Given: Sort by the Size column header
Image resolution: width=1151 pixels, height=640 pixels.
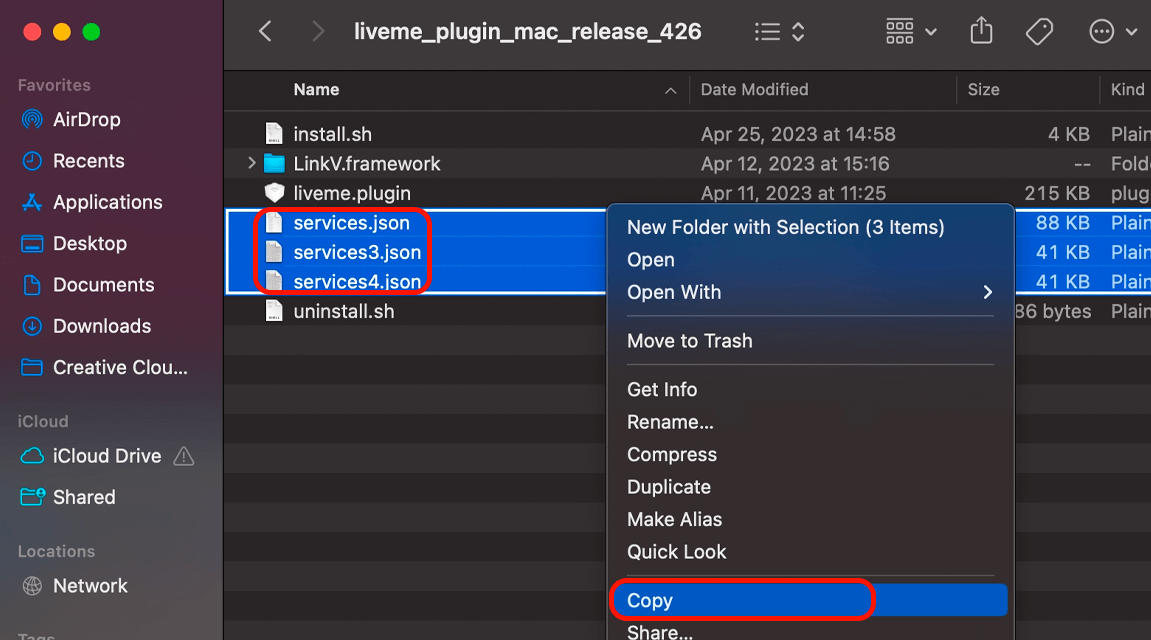Looking at the screenshot, I should (x=983, y=90).
